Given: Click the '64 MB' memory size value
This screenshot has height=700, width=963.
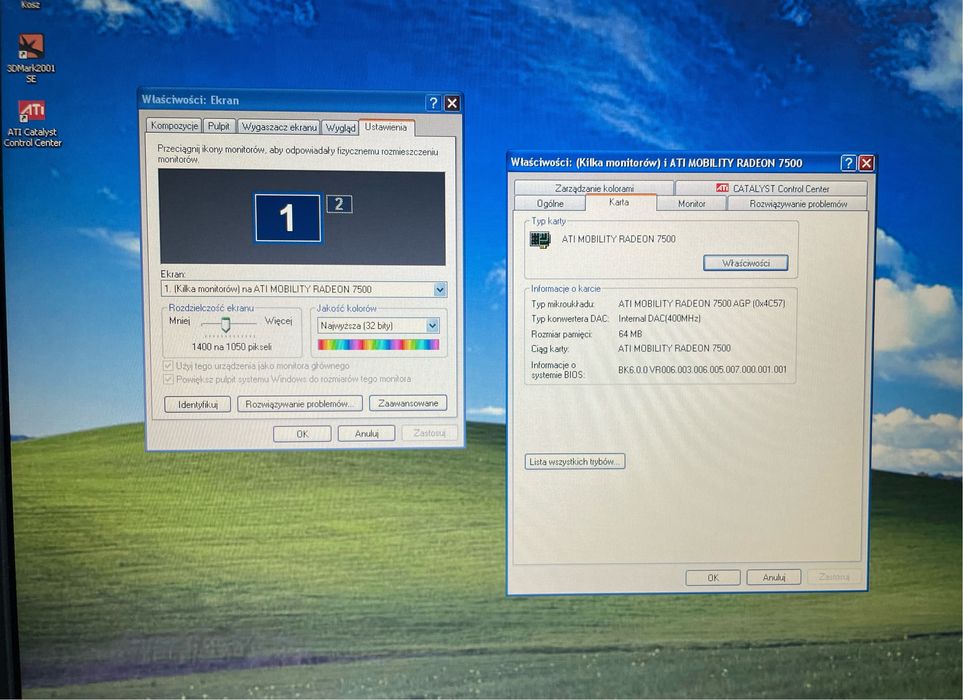Looking at the screenshot, I should 630,334.
